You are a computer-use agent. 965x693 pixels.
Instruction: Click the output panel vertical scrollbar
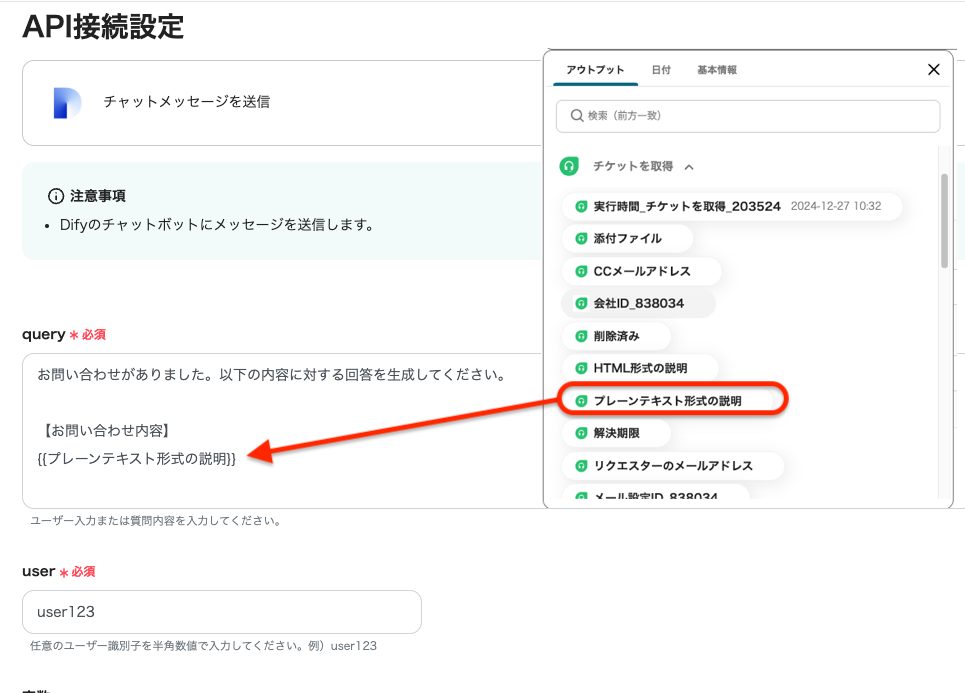[944, 220]
